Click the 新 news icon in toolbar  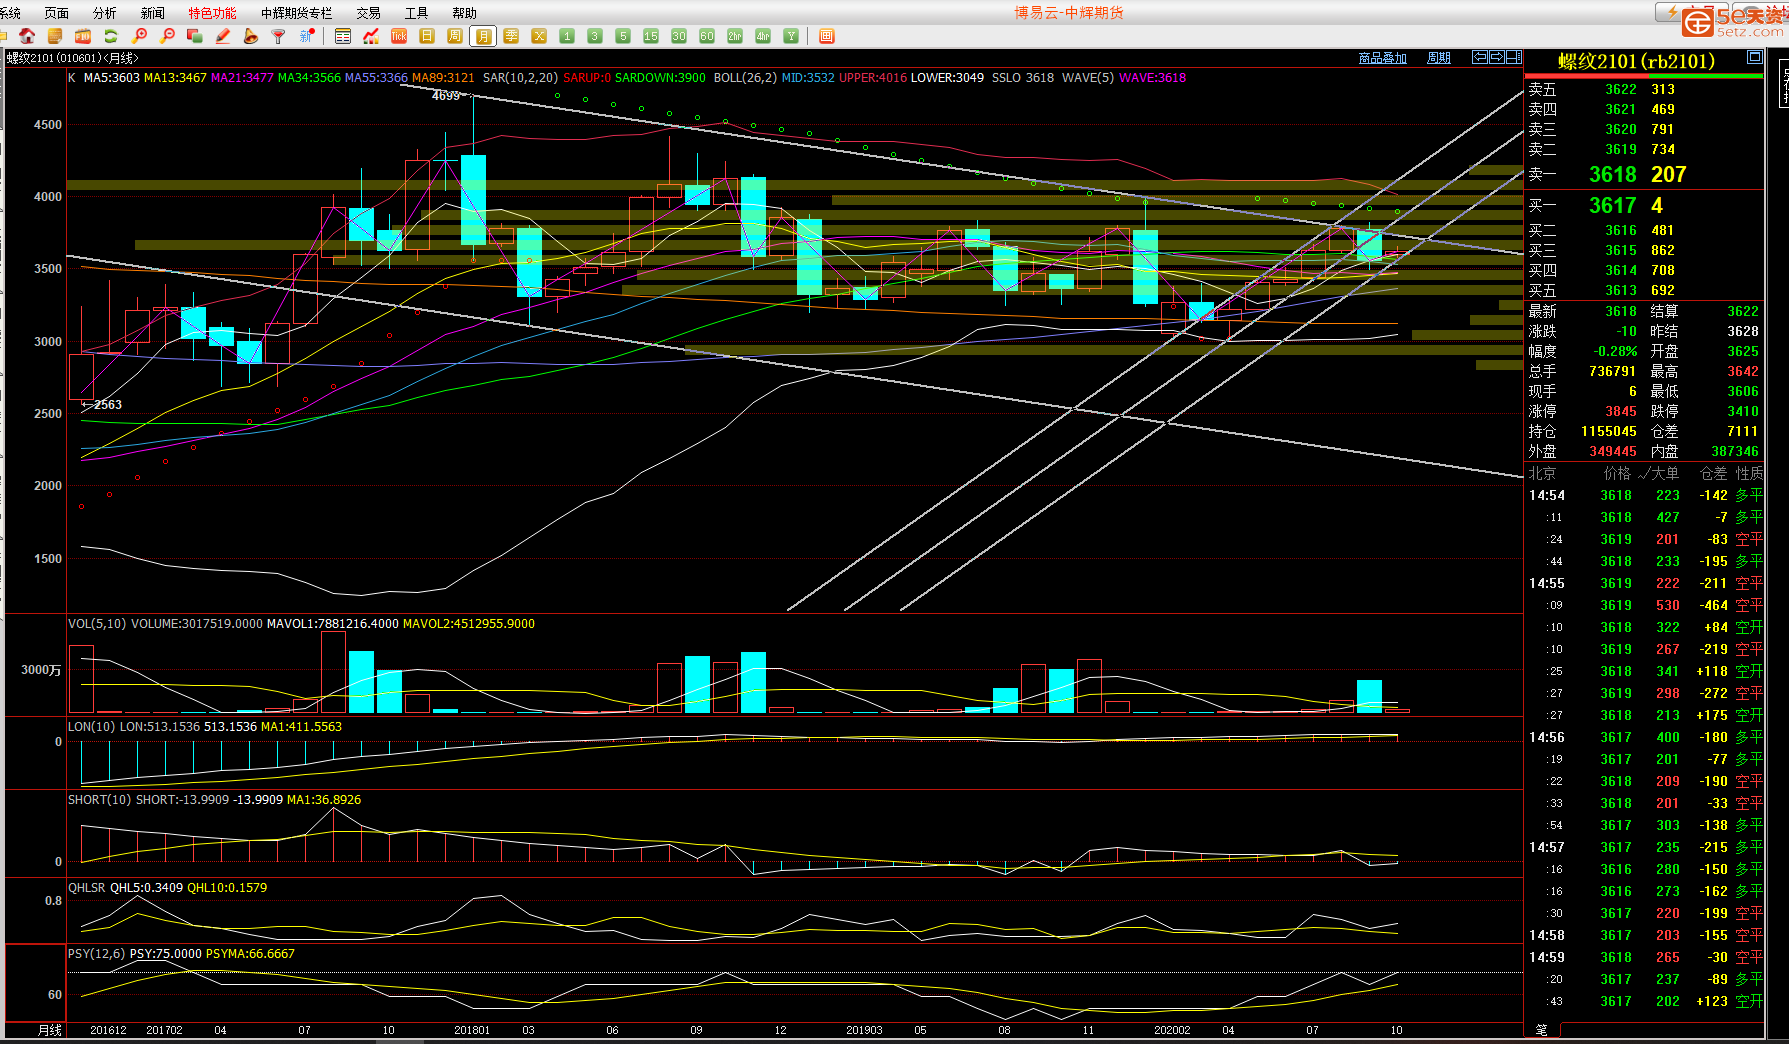tap(307, 36)
